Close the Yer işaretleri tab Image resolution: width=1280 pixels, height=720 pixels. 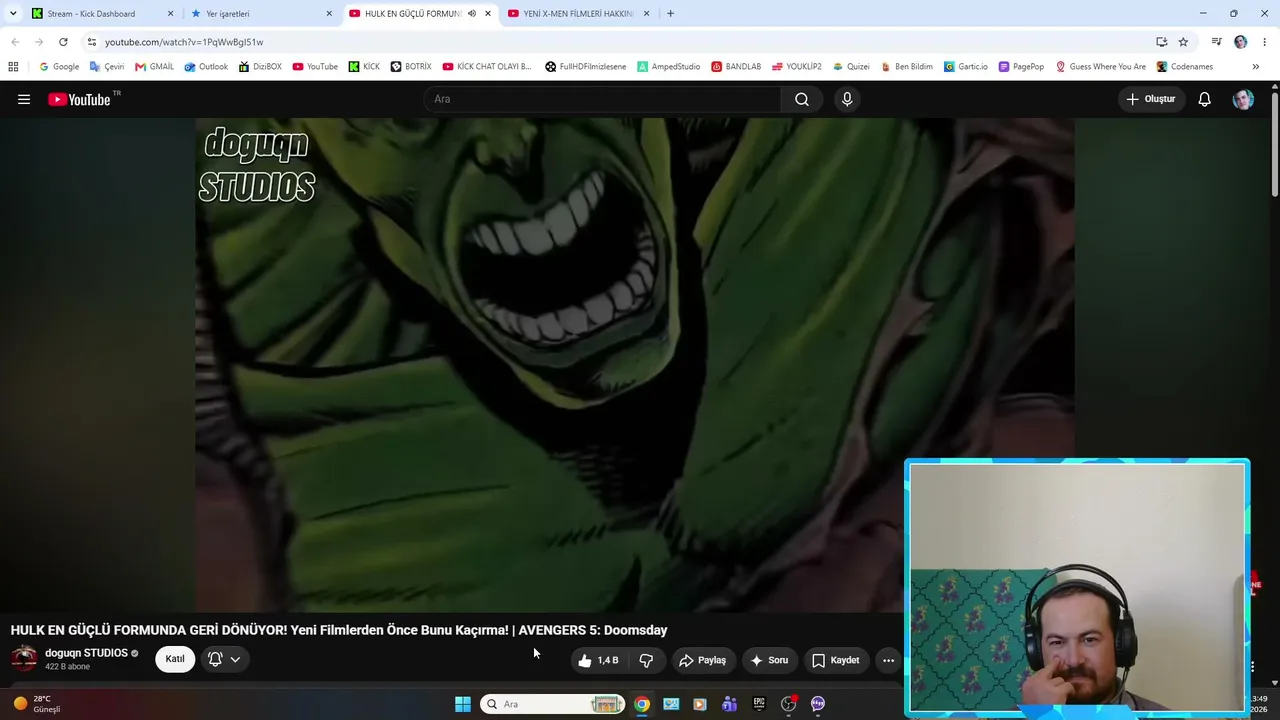click(x=329, y=14)
